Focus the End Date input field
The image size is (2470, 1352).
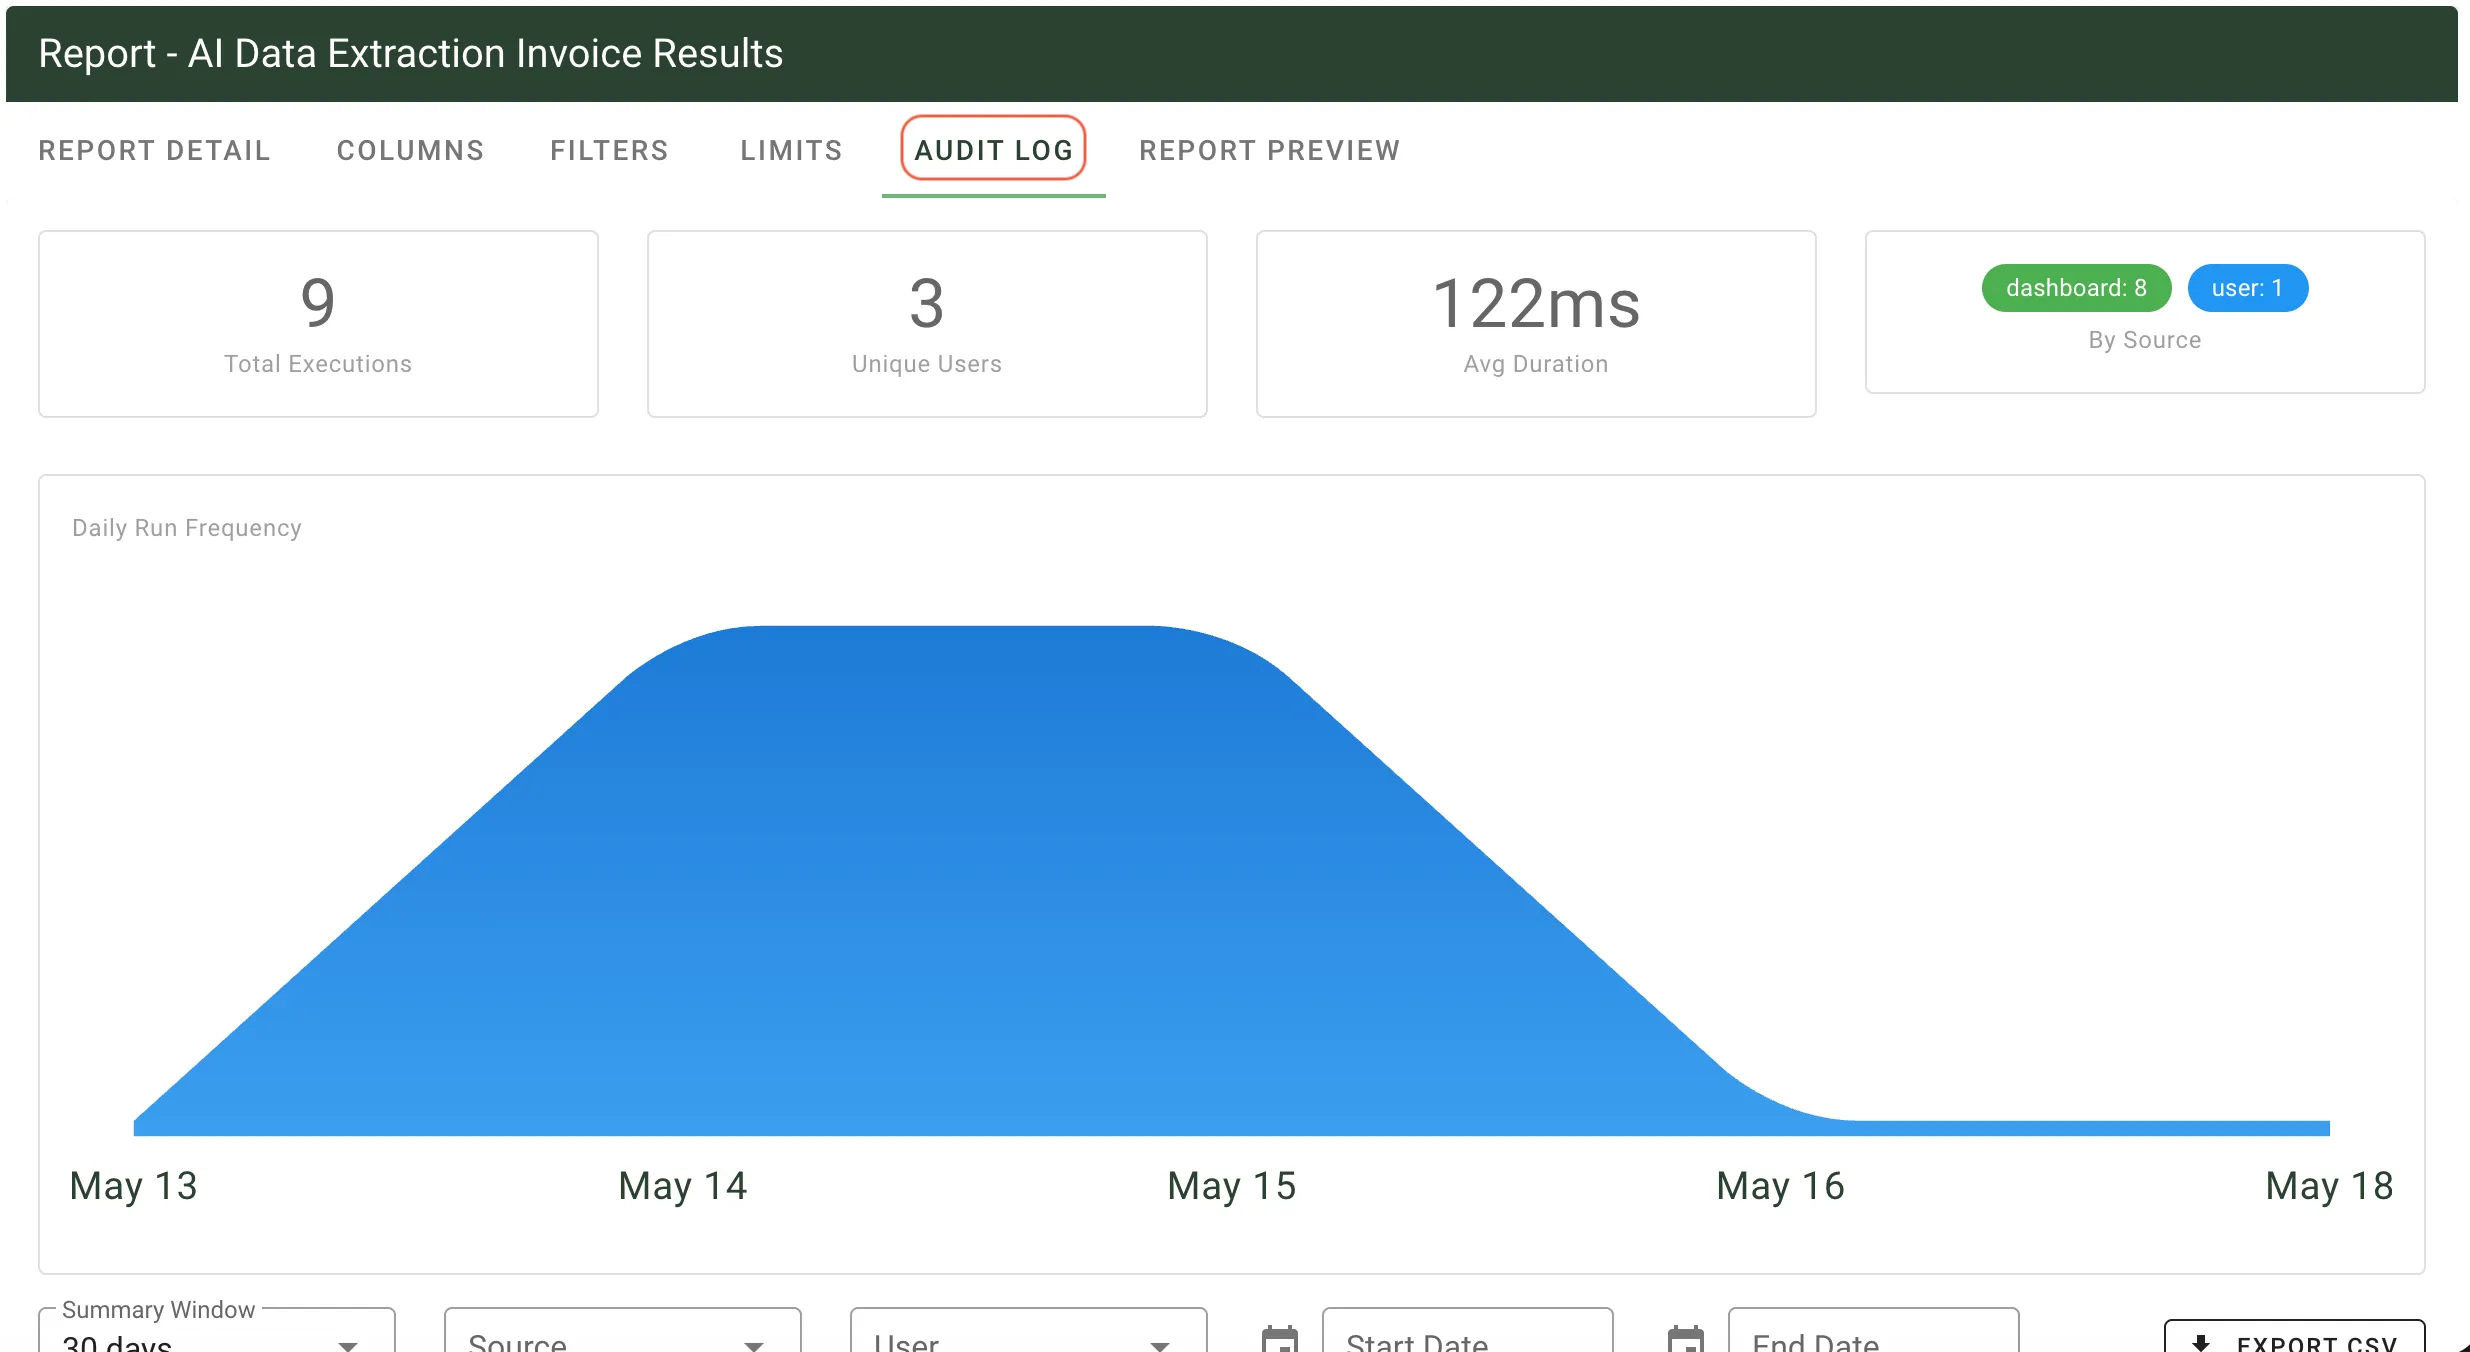pyautogui.click(x=1873, y=1332)
